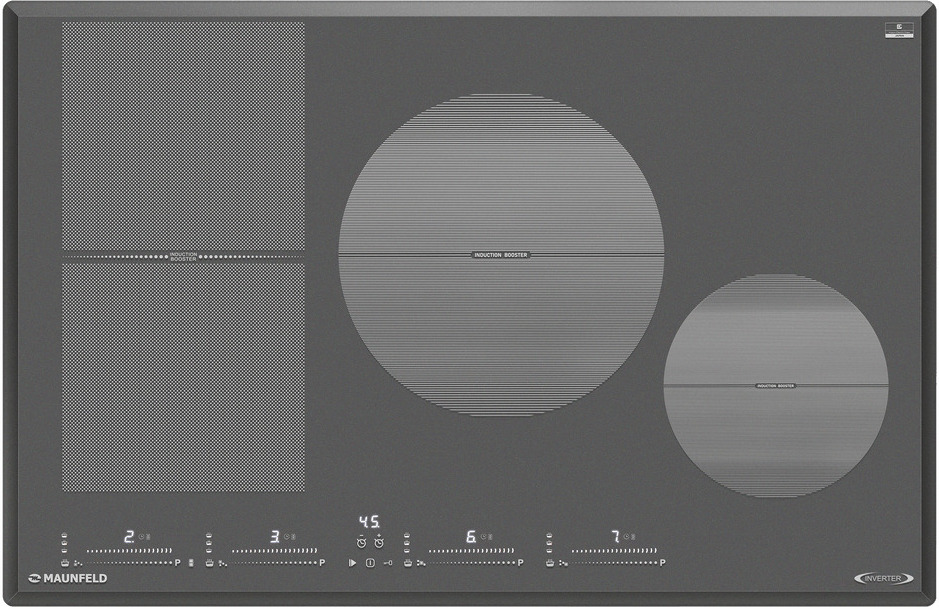This screenshot has width=939, height=614.
Task: Tap the power level display showing 7
Action: pyautogui.click(x=615, y=536)
